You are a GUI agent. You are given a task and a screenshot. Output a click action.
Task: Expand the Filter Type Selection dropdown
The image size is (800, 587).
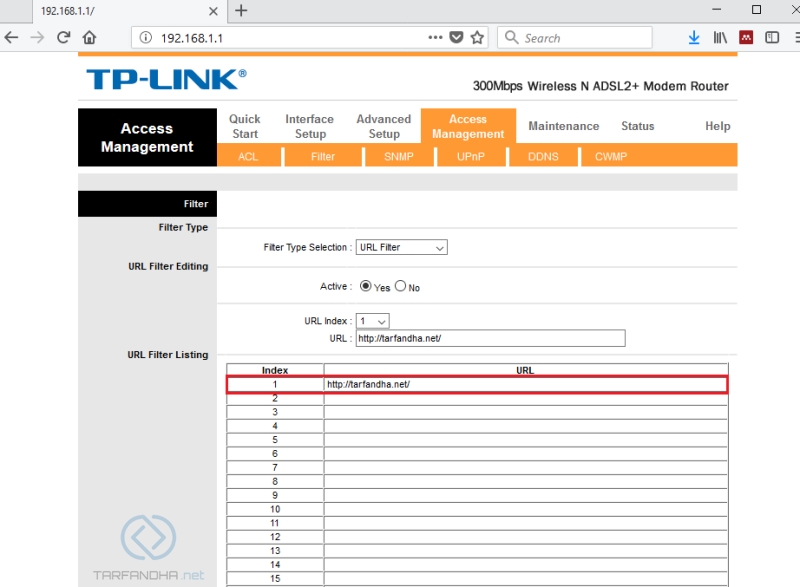402,247
